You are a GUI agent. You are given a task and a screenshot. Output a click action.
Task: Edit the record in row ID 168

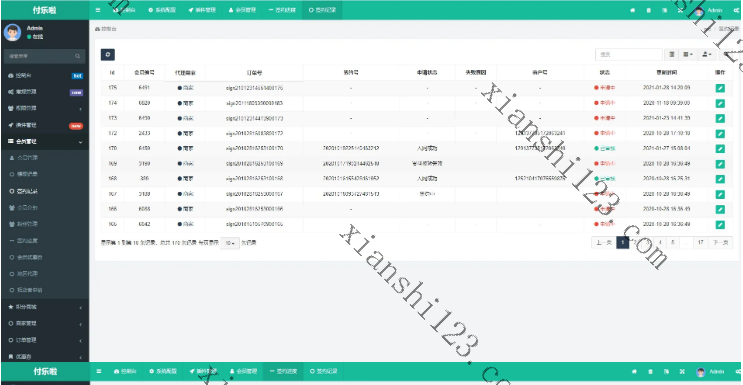tap(720, 179)
